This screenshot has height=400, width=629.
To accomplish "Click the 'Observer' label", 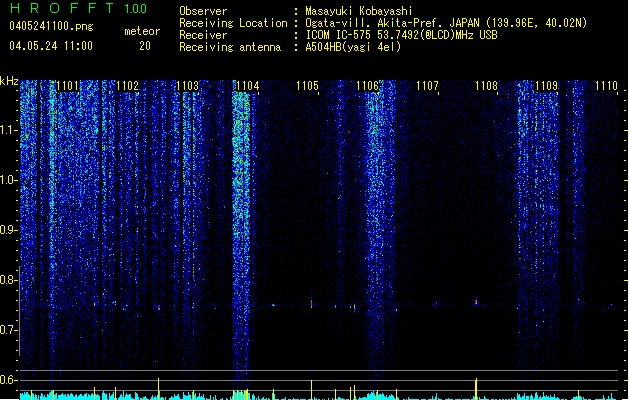I will [203, 11].
